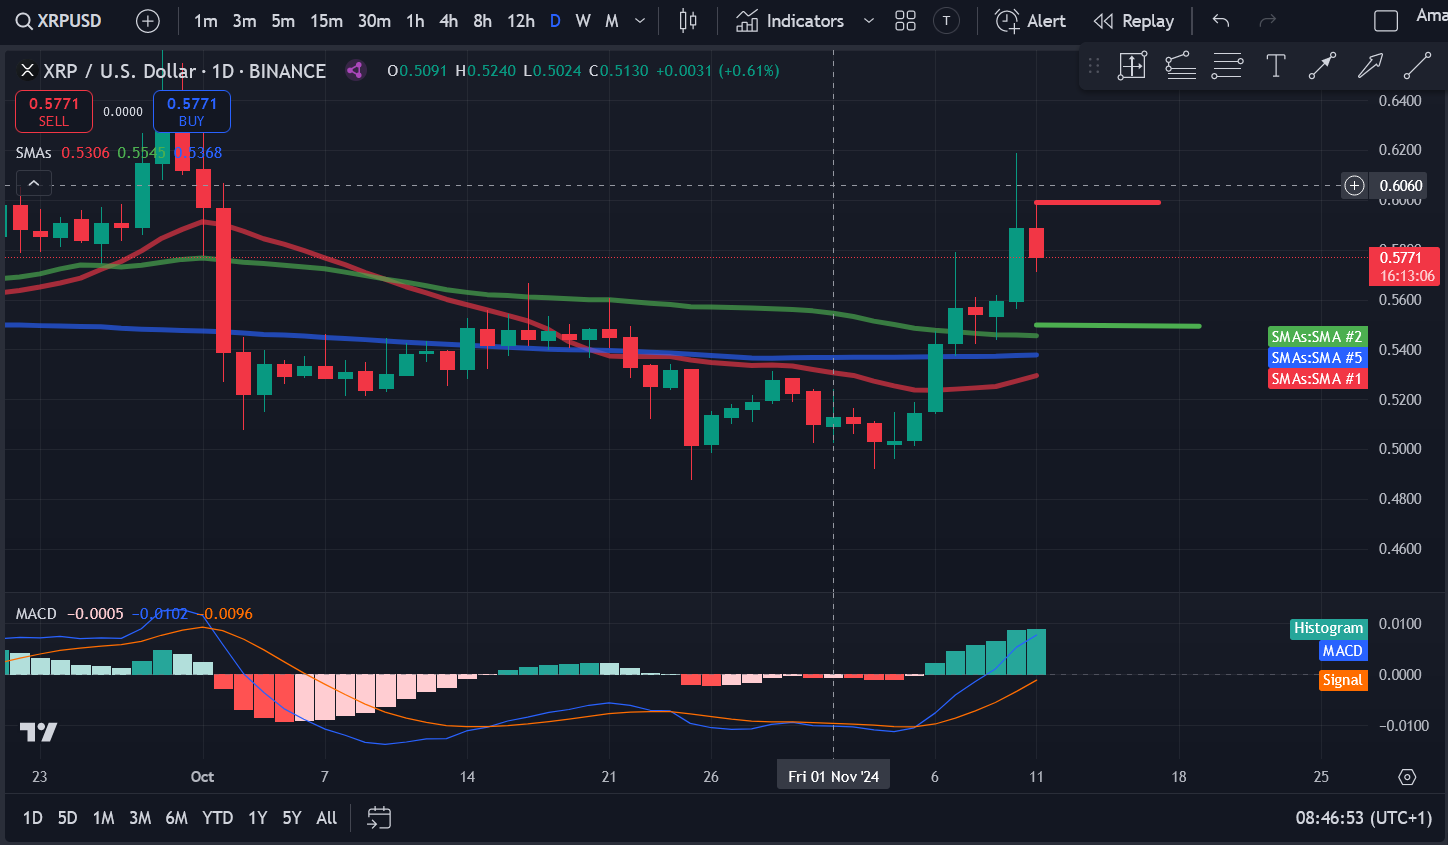The width and height of the screenshot is (1448, 845).
Task: Show All available data range
Action: pyautogui.click(x=327, y=818)
